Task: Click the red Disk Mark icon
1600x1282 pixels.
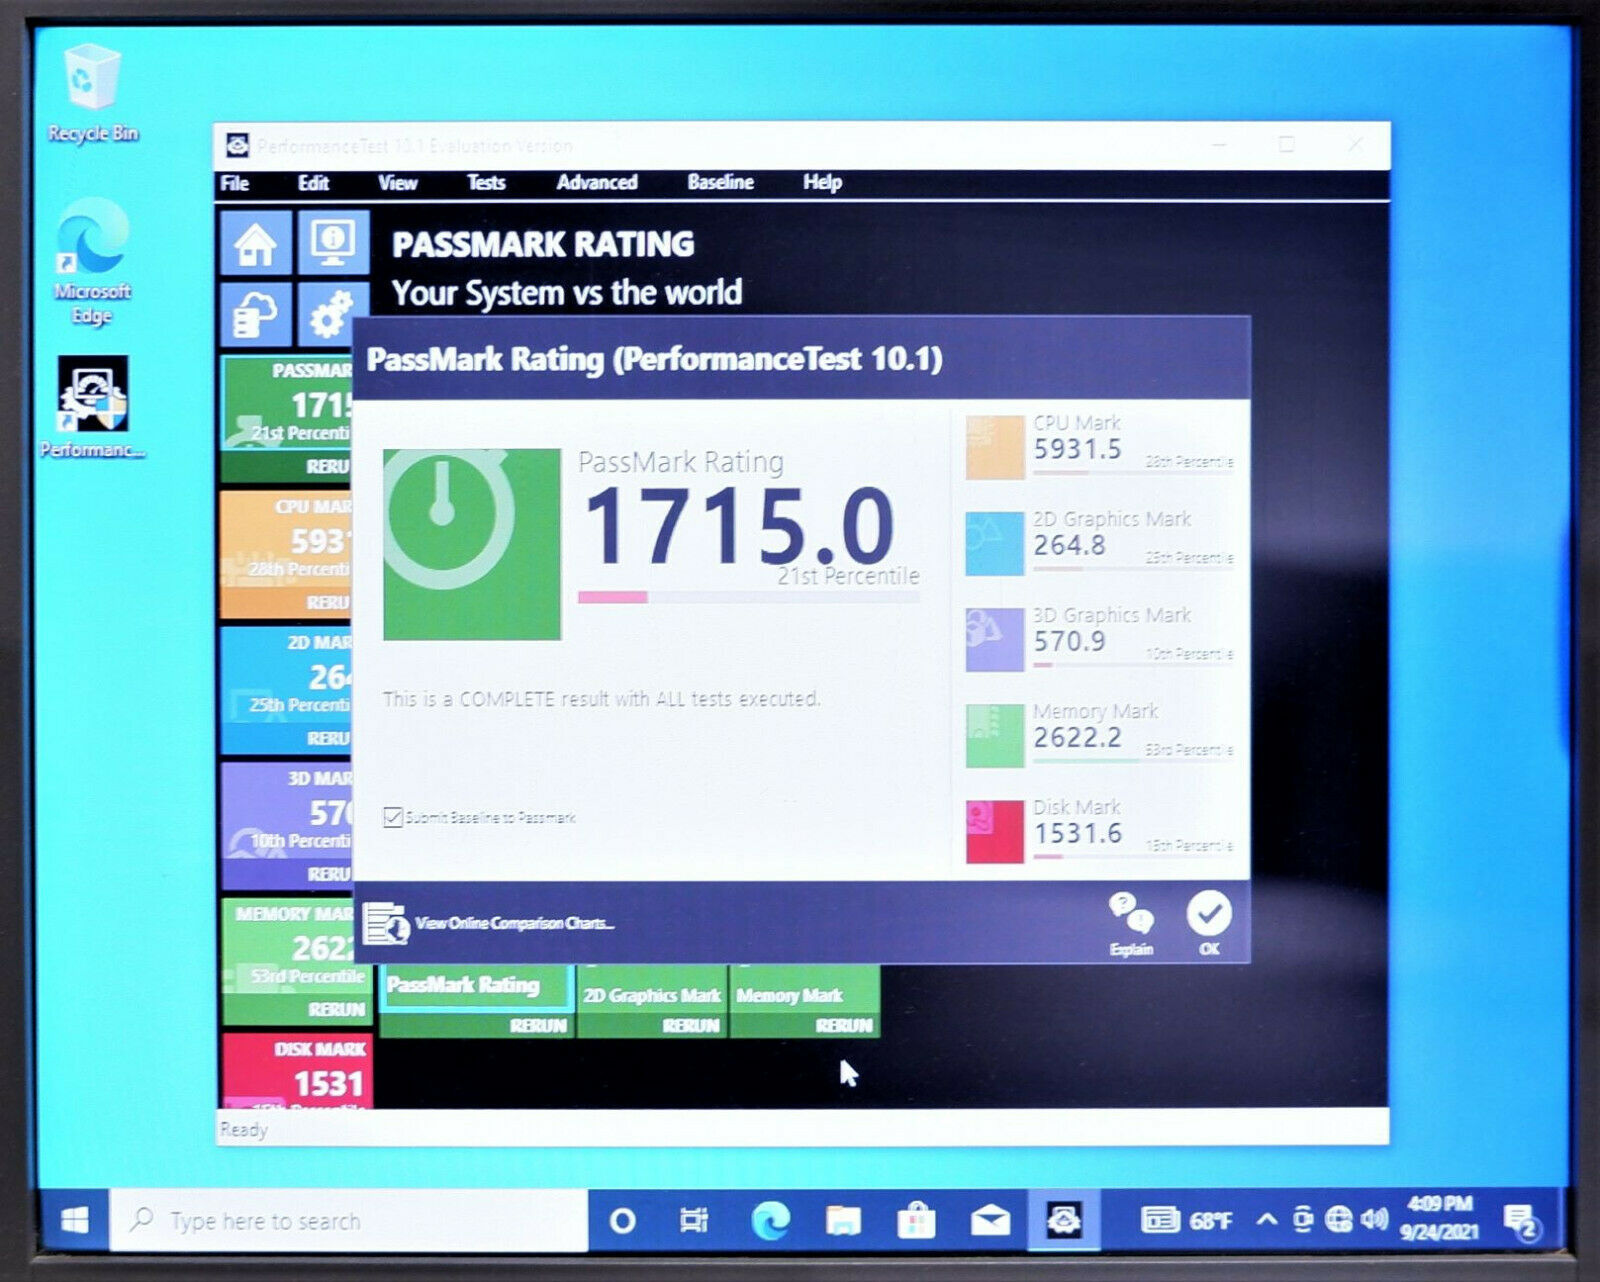Action: 995,831
